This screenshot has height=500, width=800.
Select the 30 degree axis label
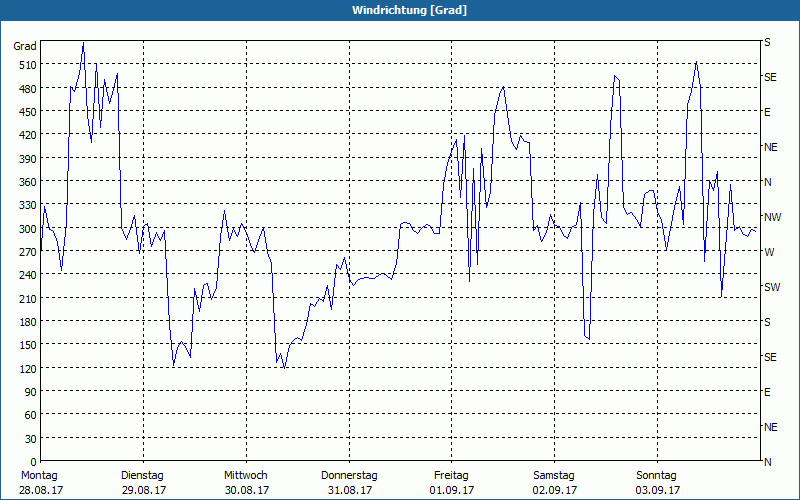[x=31, y=439]
